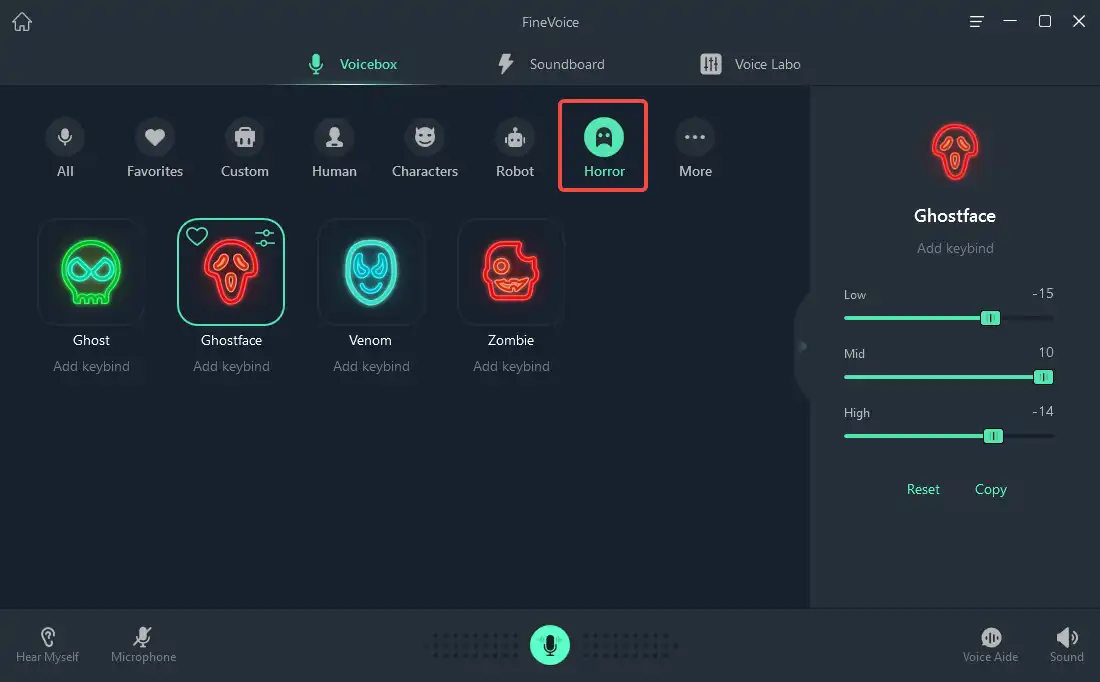The image size is (1100, 682).
Task: Add keybind for Venom voice
Action: (371, 366)
